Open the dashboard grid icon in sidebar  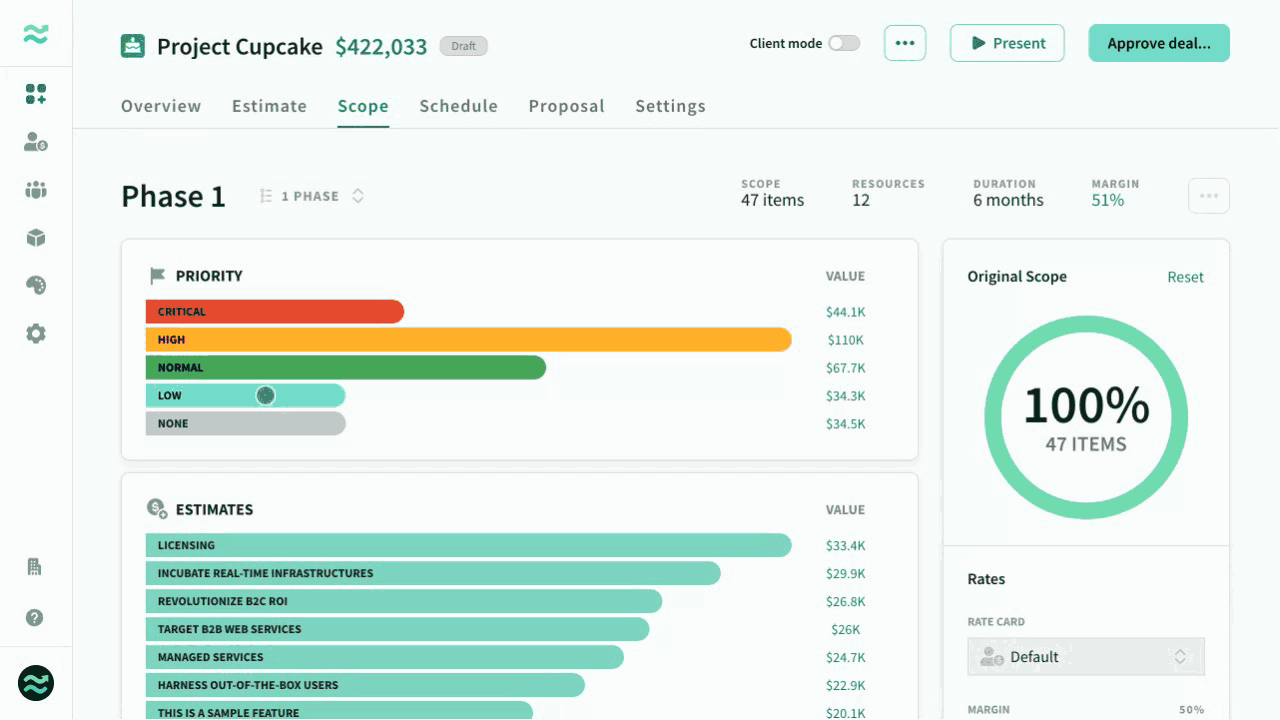(36, 94)
